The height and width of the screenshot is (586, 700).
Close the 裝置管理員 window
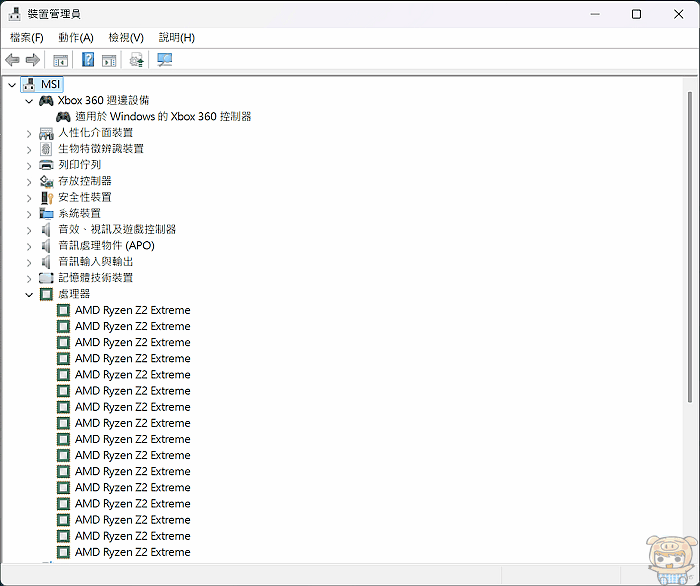click(x=679, y=14)
